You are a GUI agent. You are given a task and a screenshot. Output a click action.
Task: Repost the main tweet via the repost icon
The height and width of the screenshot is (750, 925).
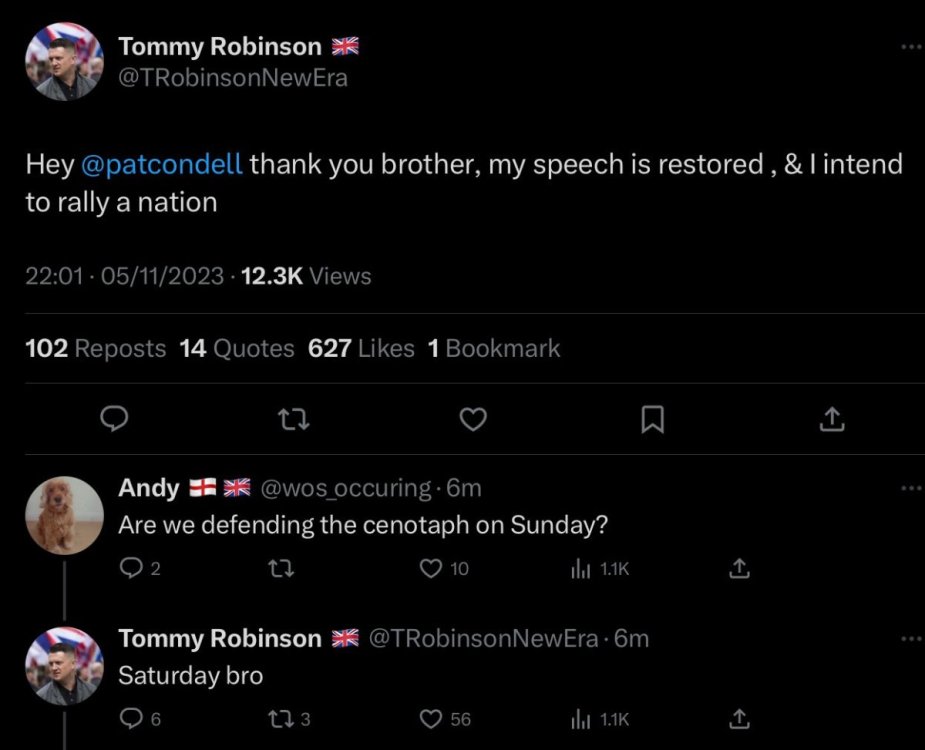[x=295, y=421]
